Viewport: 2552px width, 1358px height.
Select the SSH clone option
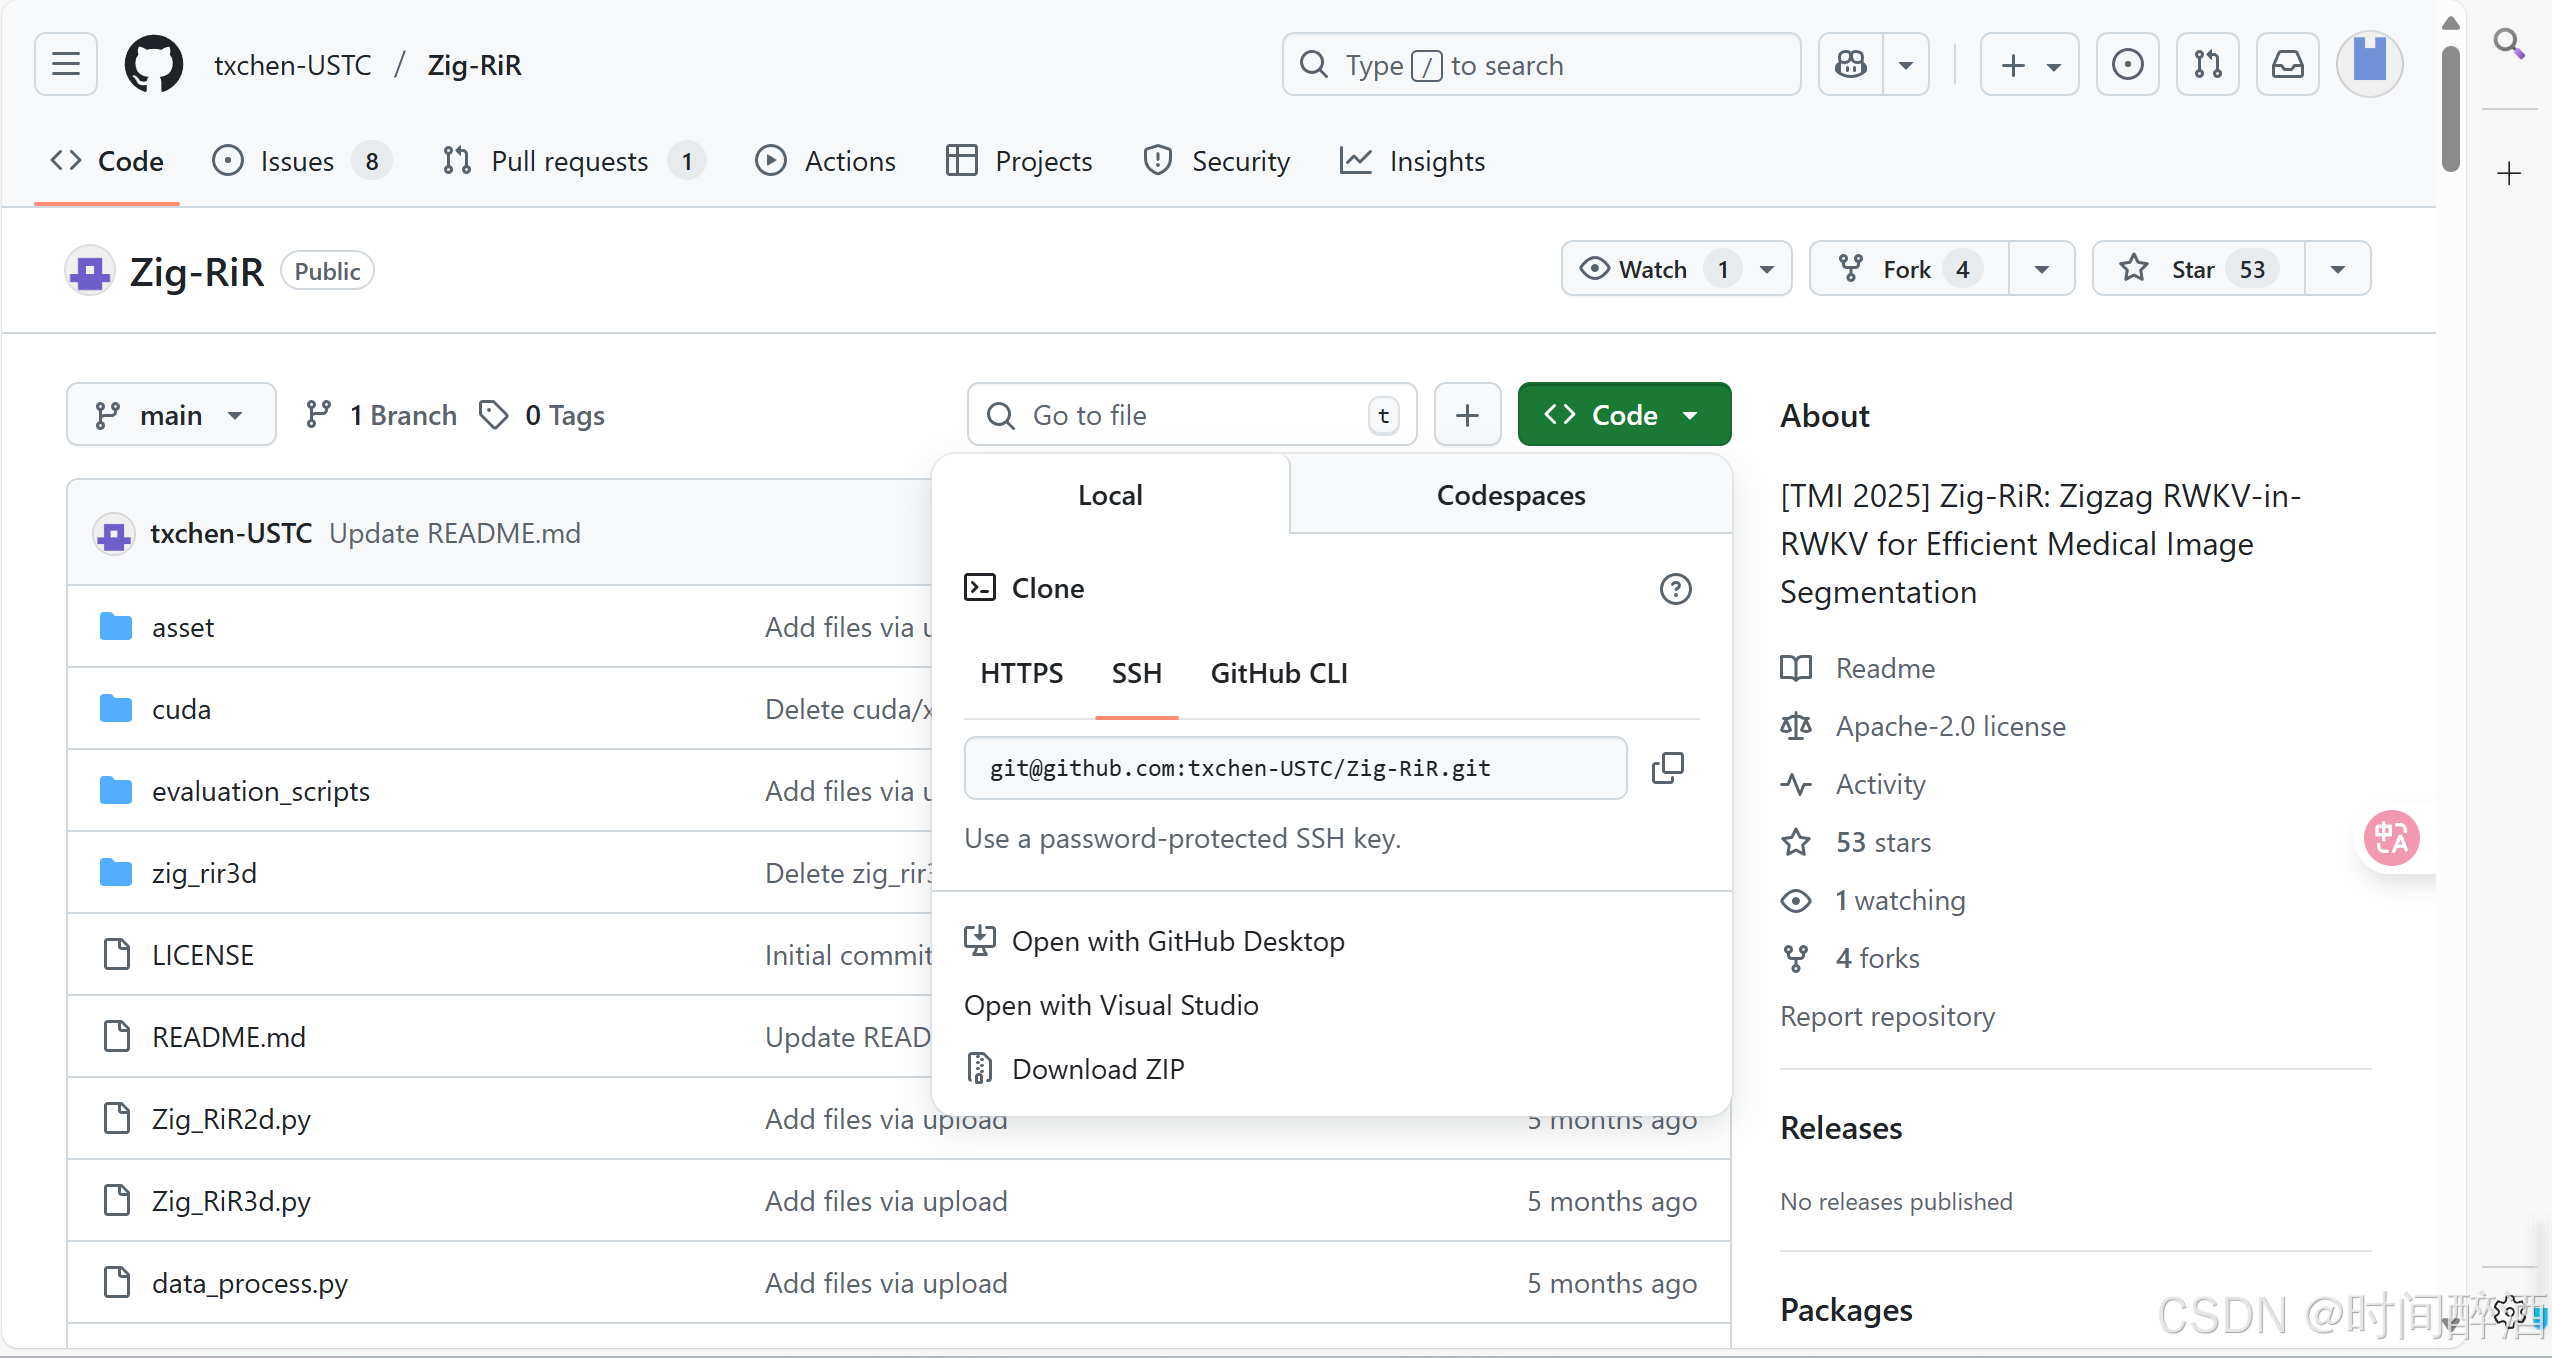(x=1137, y=673)
